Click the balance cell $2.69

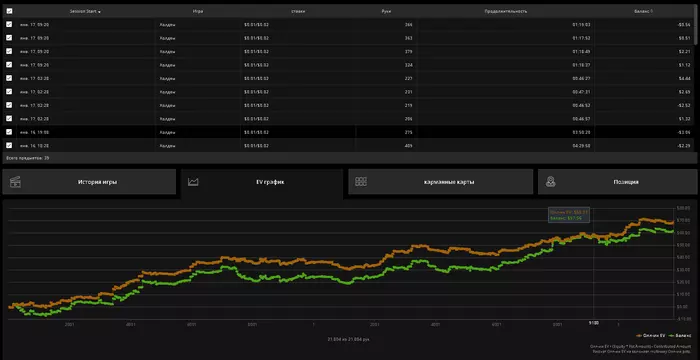pyautogui.click(x=684, y=92)
